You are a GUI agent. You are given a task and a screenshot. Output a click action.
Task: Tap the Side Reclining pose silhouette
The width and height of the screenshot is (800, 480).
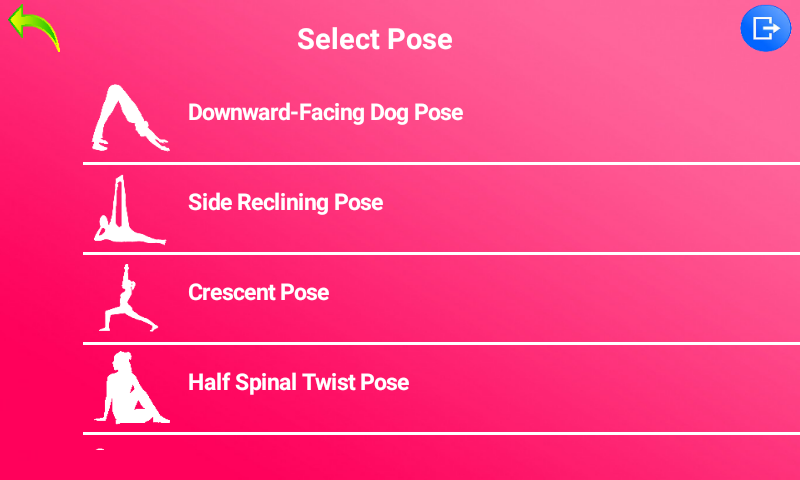[x=130, y=209]
